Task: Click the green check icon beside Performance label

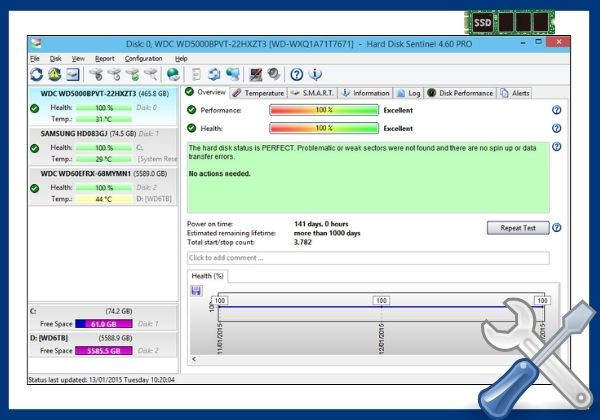Action: point(191,110)
